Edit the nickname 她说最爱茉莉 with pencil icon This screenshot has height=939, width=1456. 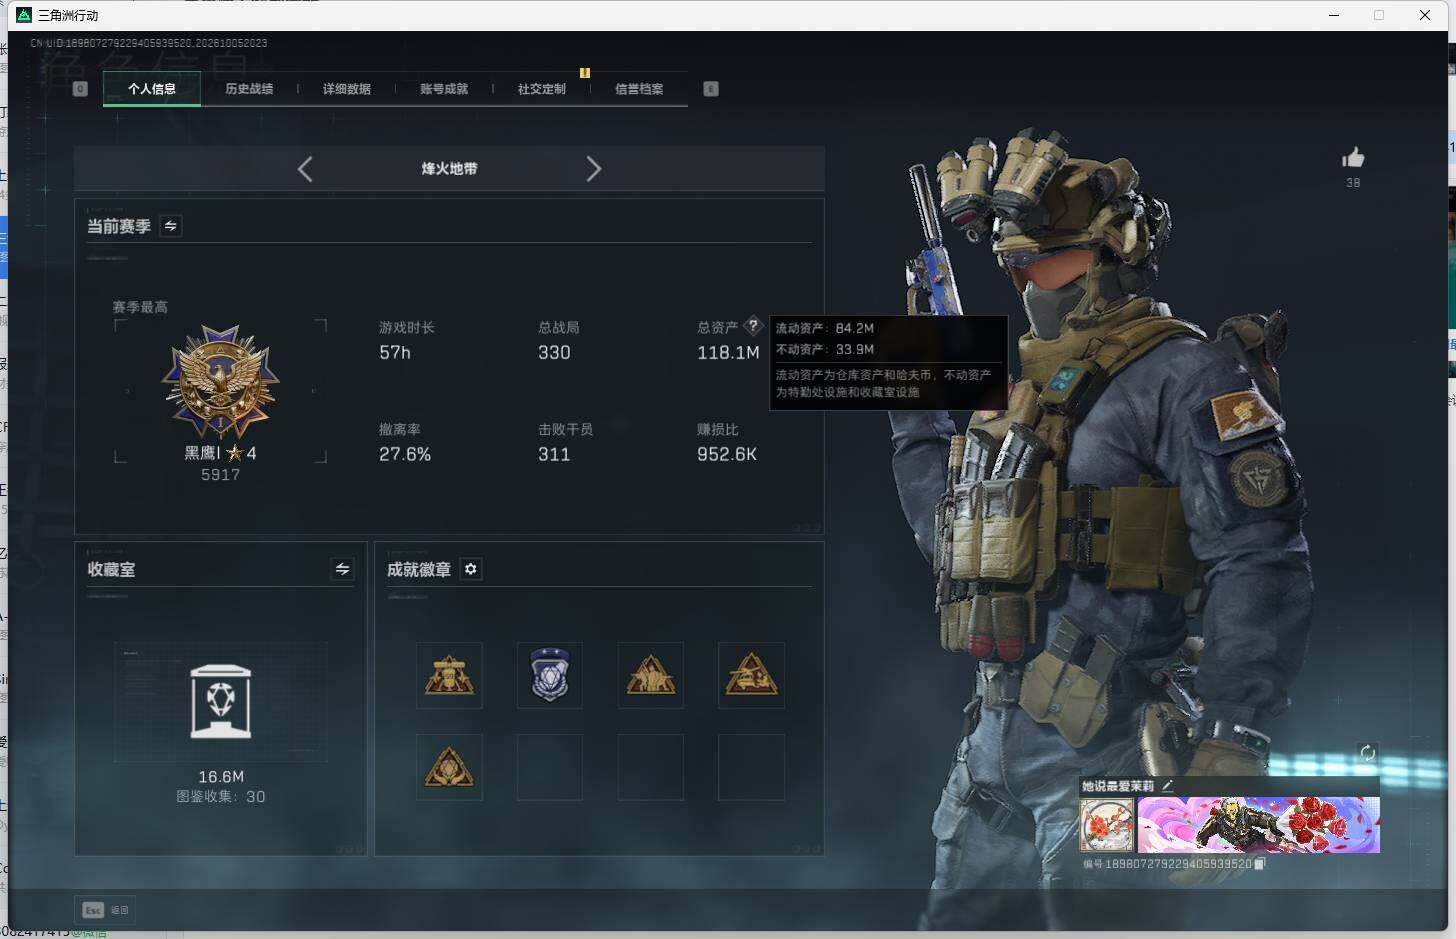[1167, 786]
